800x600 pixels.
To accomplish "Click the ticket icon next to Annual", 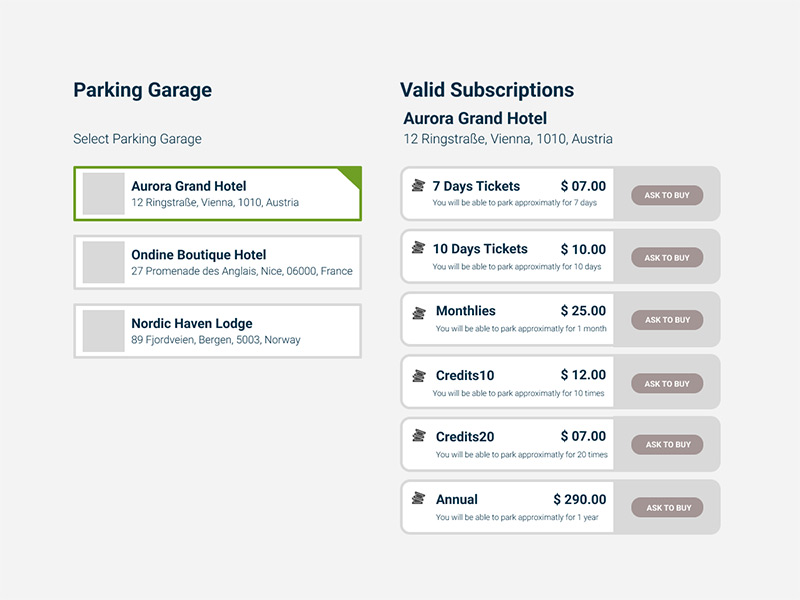I will coord(419,500).
